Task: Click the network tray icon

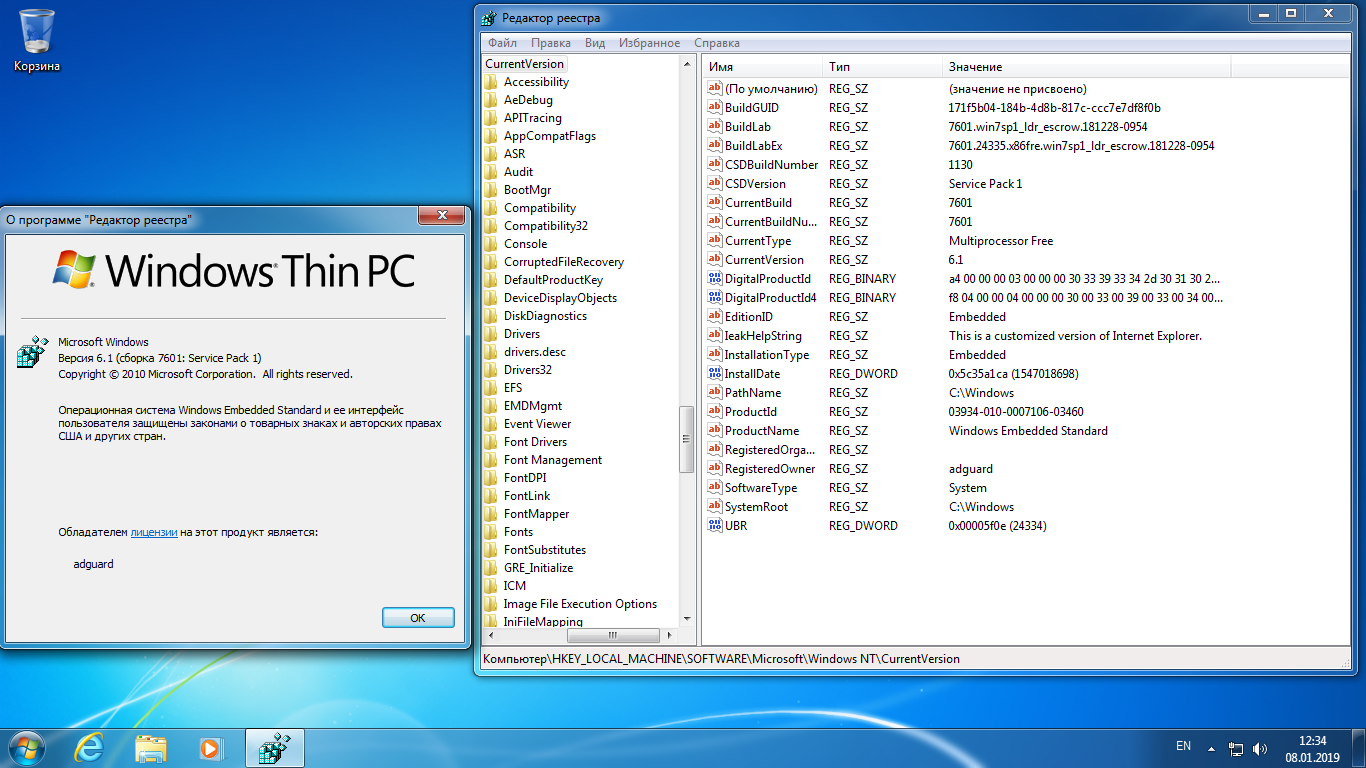Action: pyautogui.click(x=1236, y=748)
